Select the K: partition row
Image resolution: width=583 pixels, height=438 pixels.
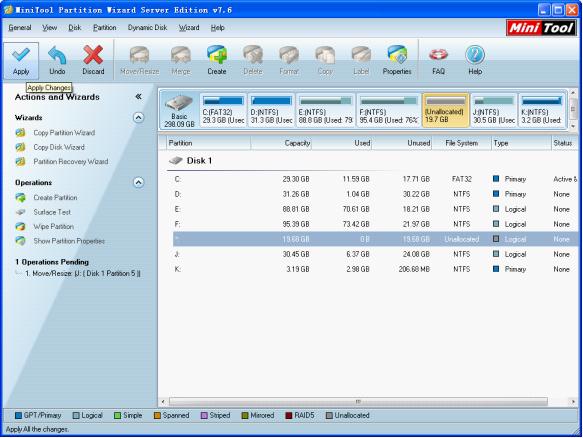click(375, 269)
